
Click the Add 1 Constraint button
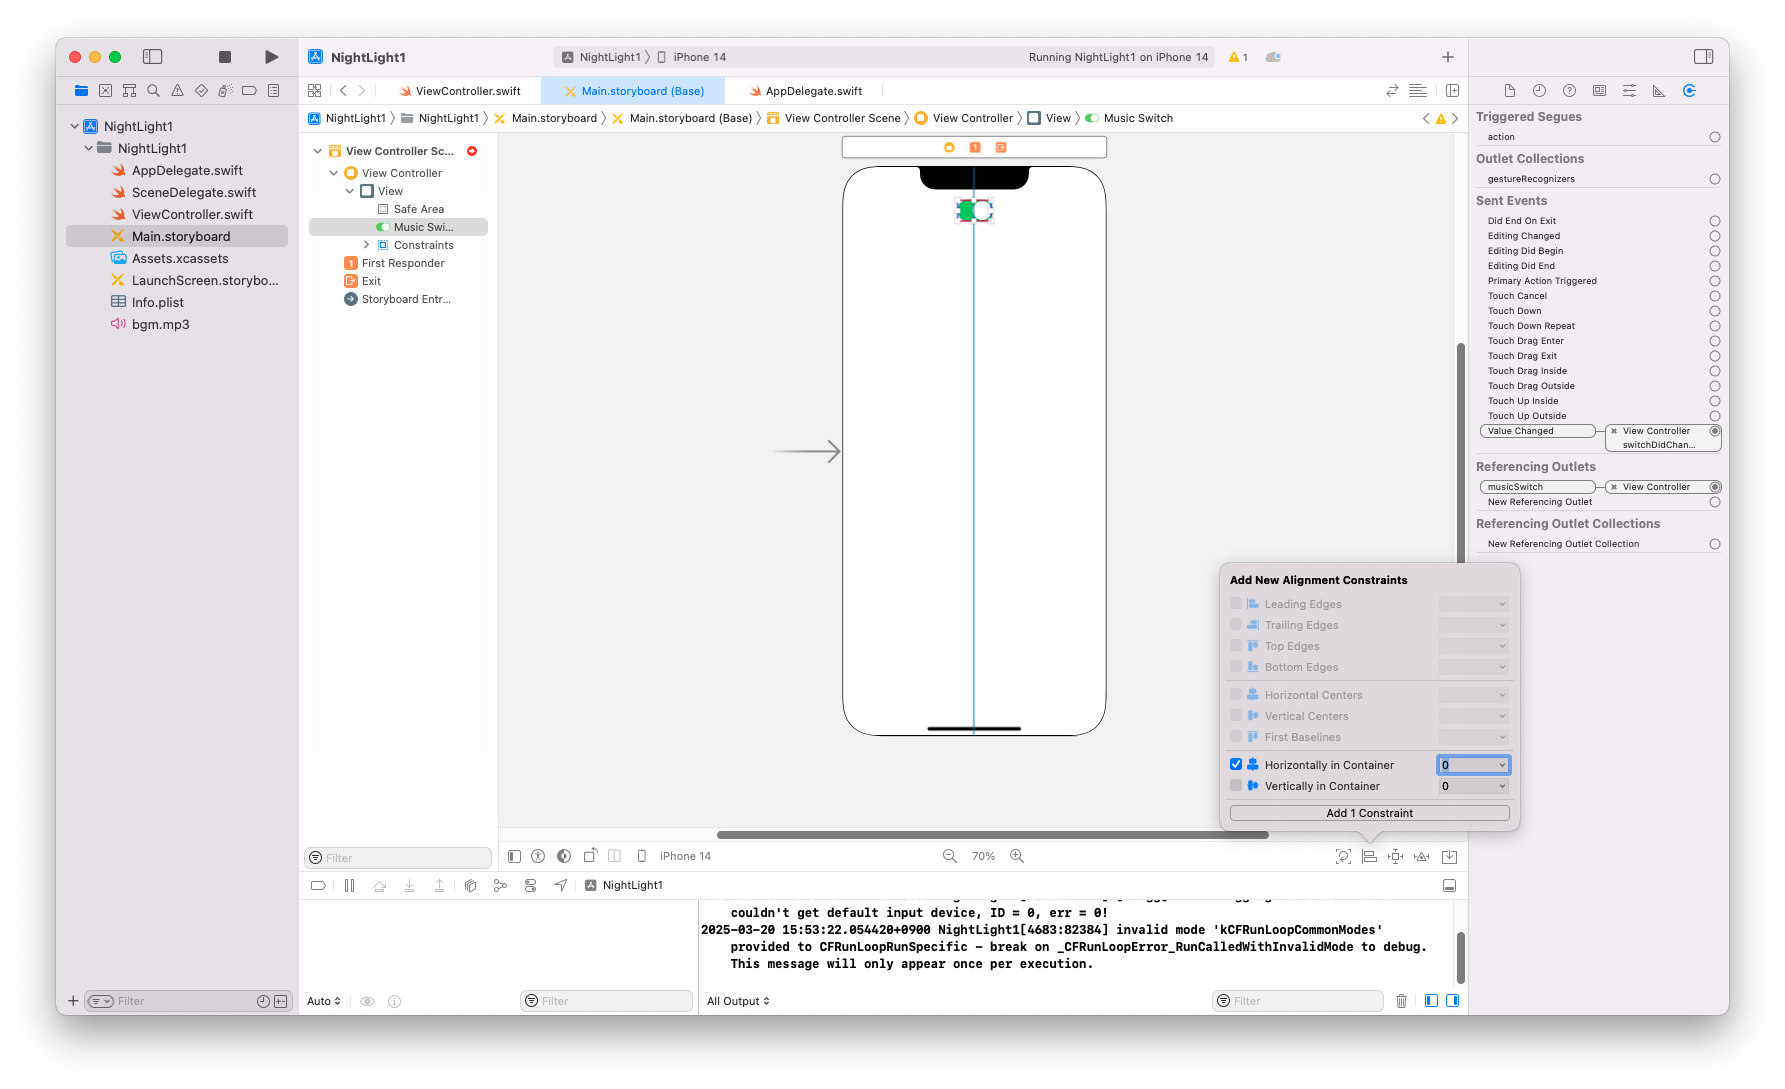[x=1369, y=813]
